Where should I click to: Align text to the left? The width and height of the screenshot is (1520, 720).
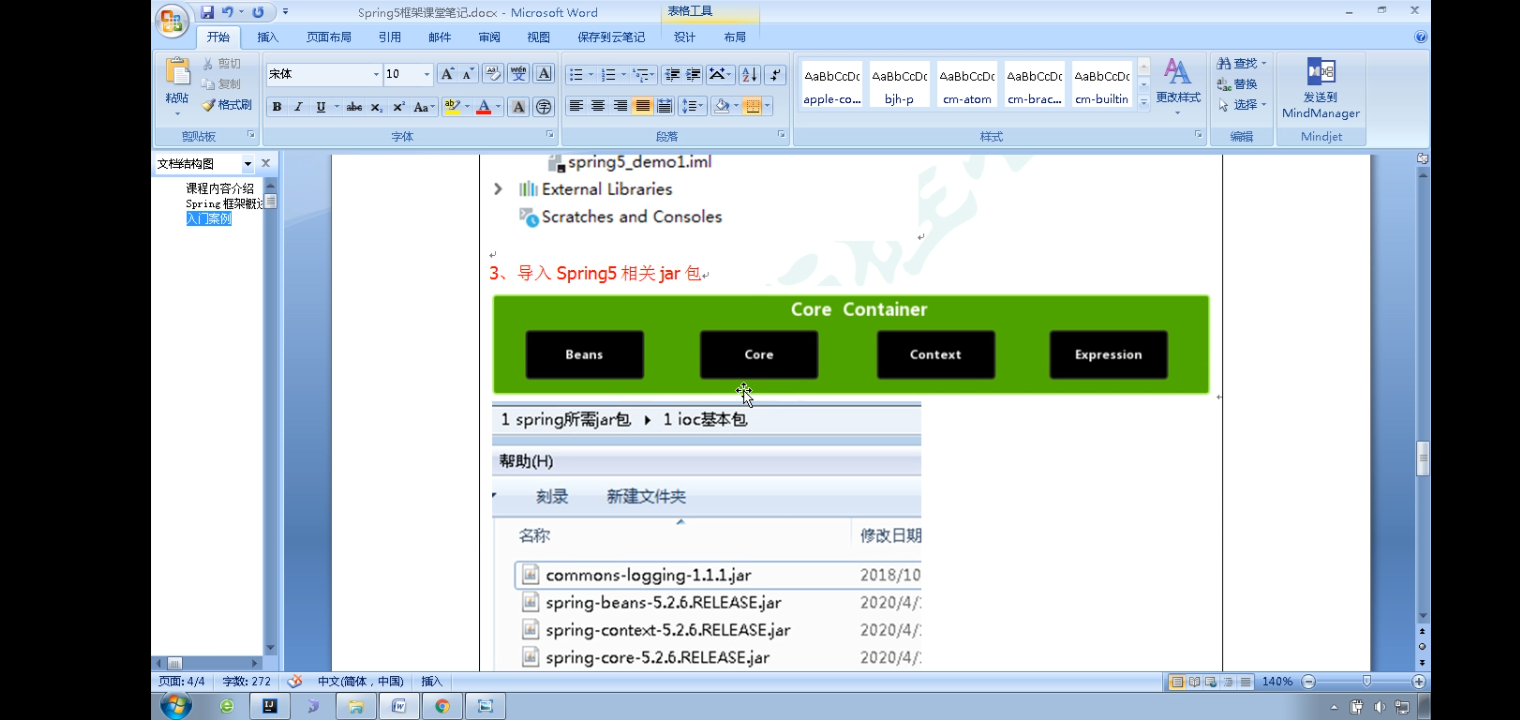(576, 106)
